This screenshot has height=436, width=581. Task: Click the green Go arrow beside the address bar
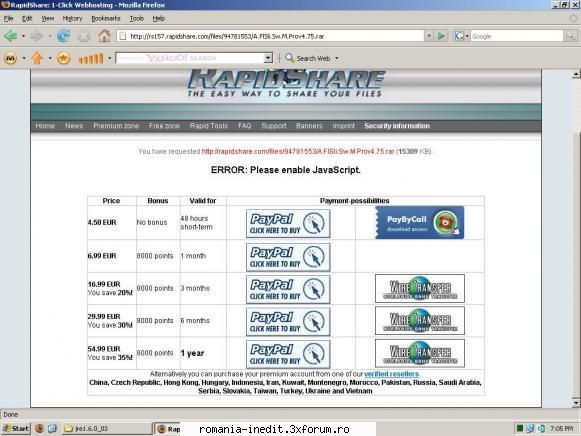[441, 36]
